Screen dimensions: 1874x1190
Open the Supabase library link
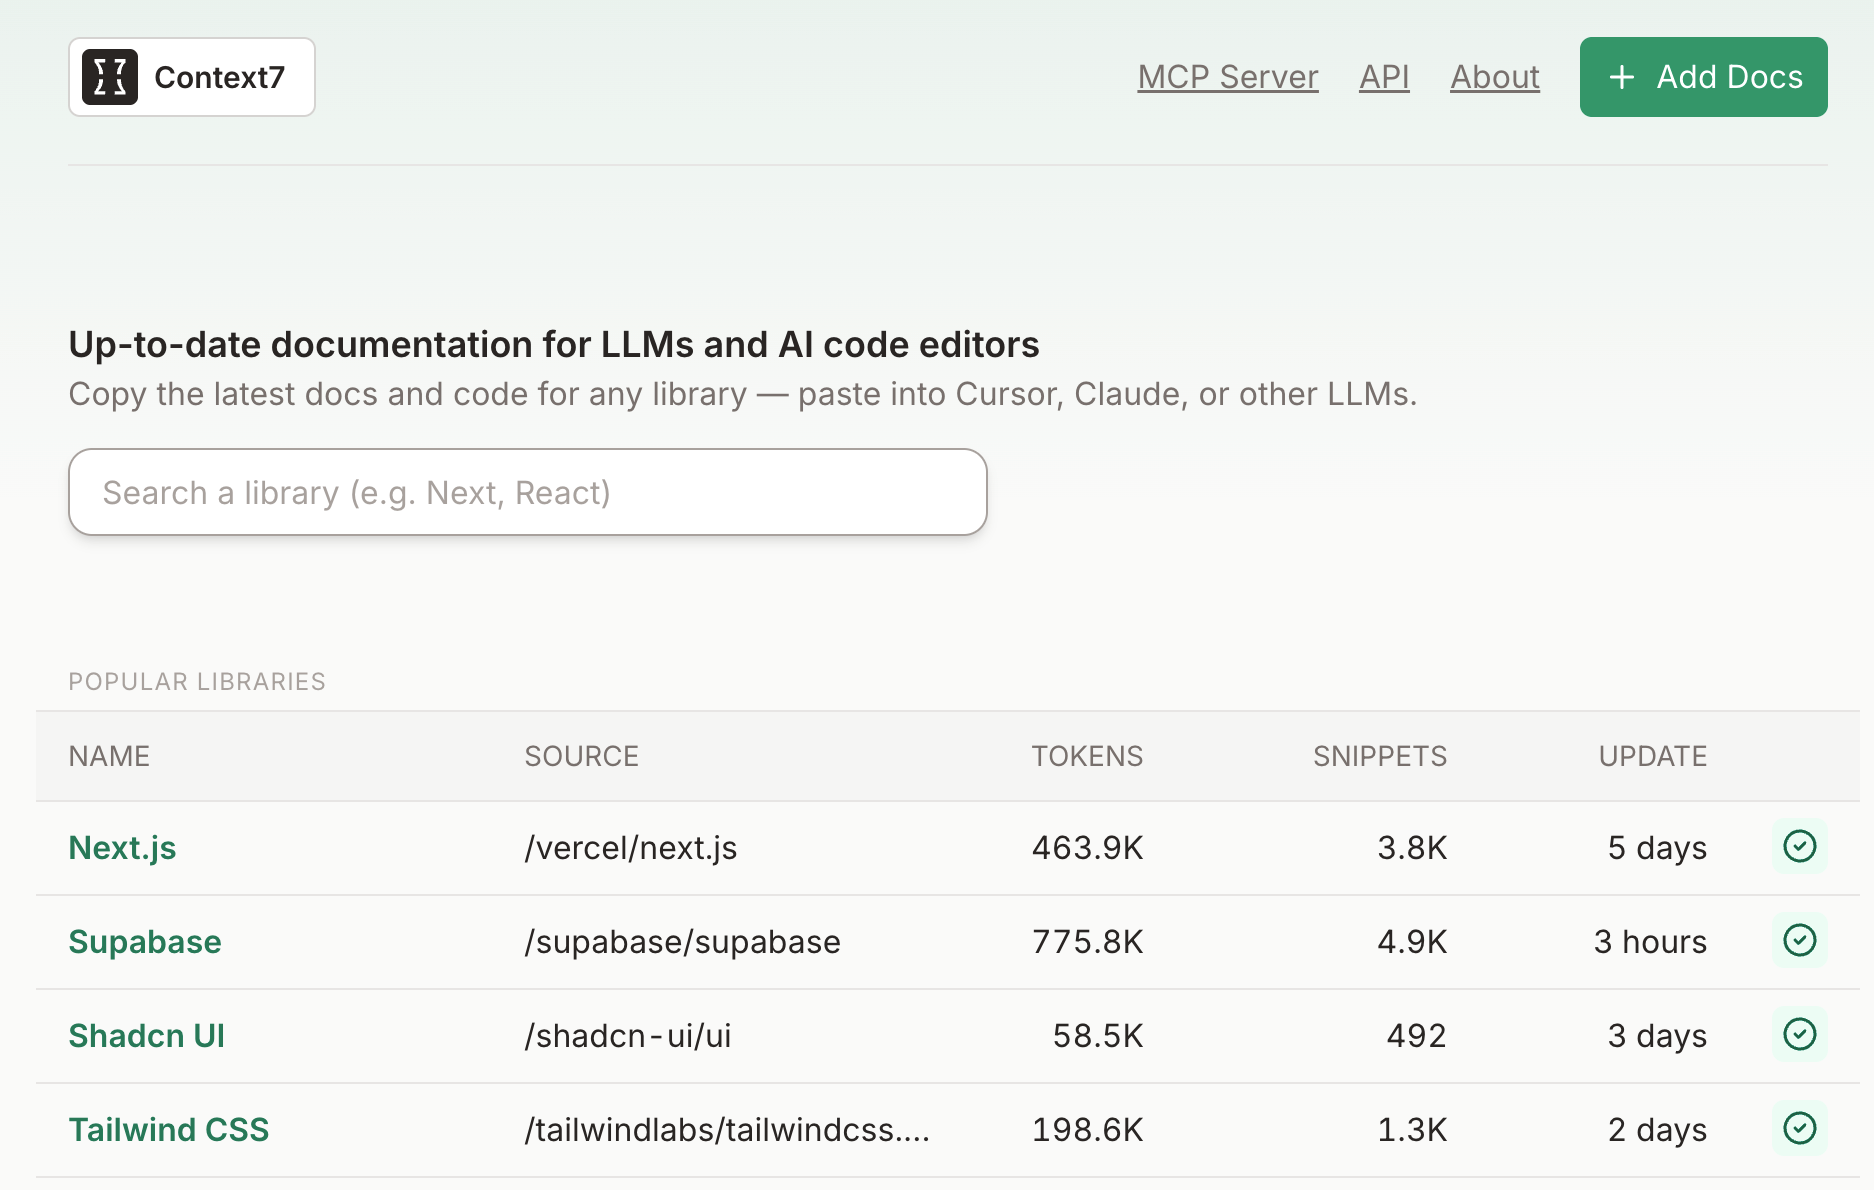click(x=145, y=942)
